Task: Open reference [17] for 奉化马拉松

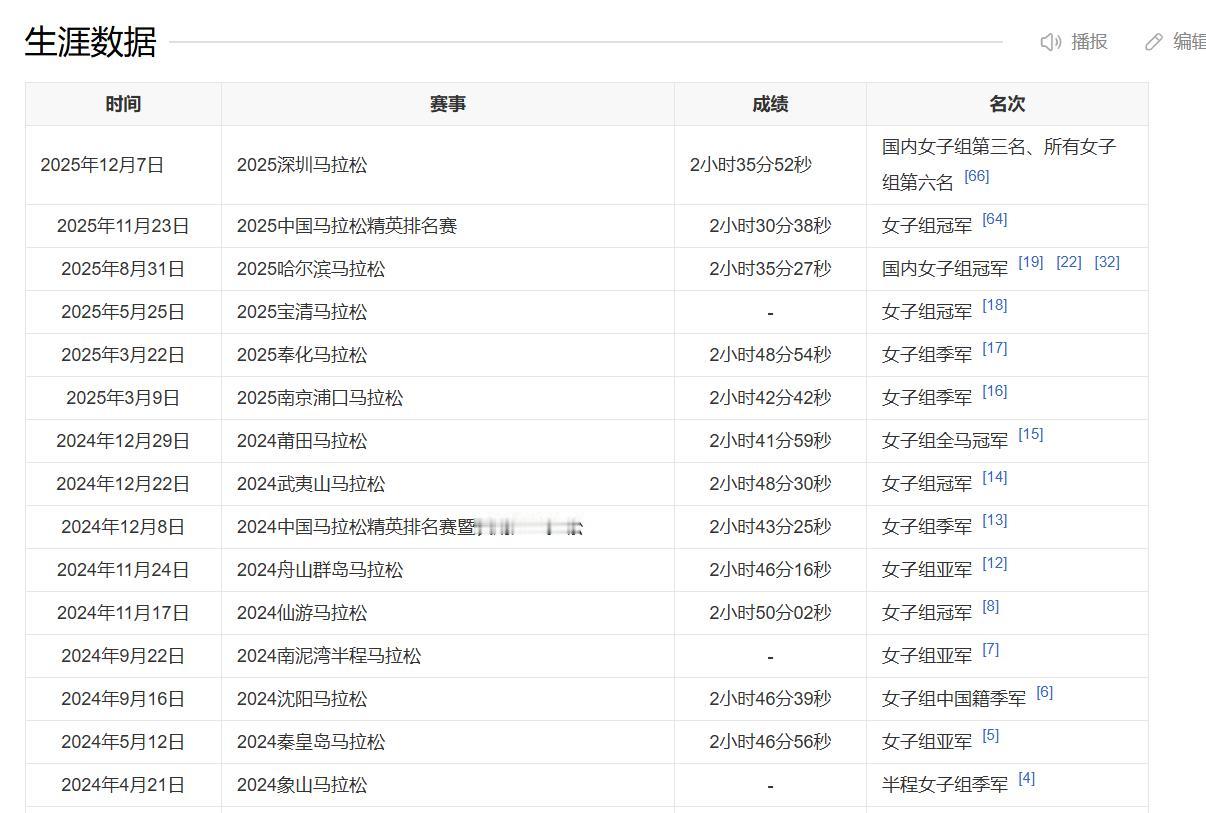Action: [994, 348]
